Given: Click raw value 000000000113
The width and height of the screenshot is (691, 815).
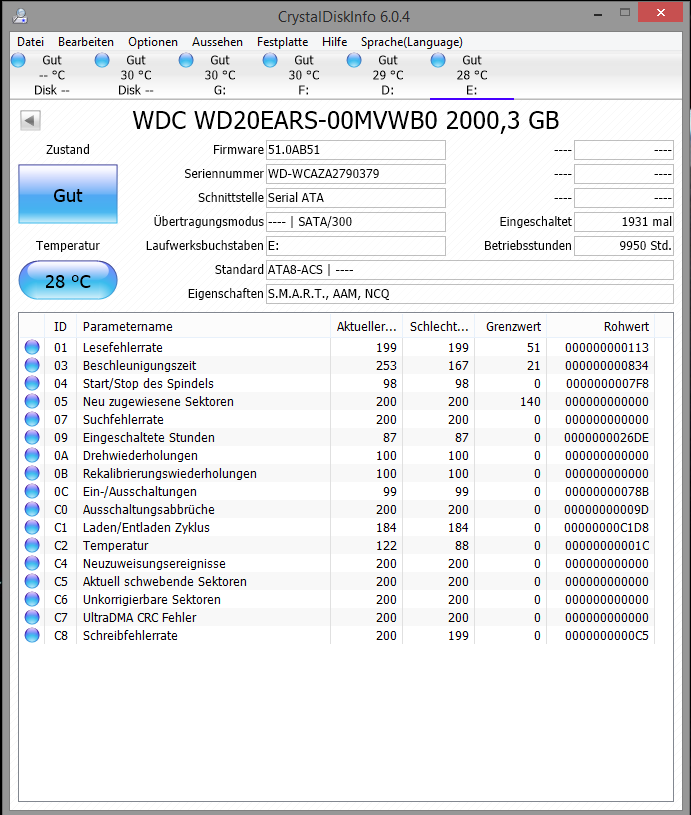Looking at the screenshot, I should click(607, 348).
